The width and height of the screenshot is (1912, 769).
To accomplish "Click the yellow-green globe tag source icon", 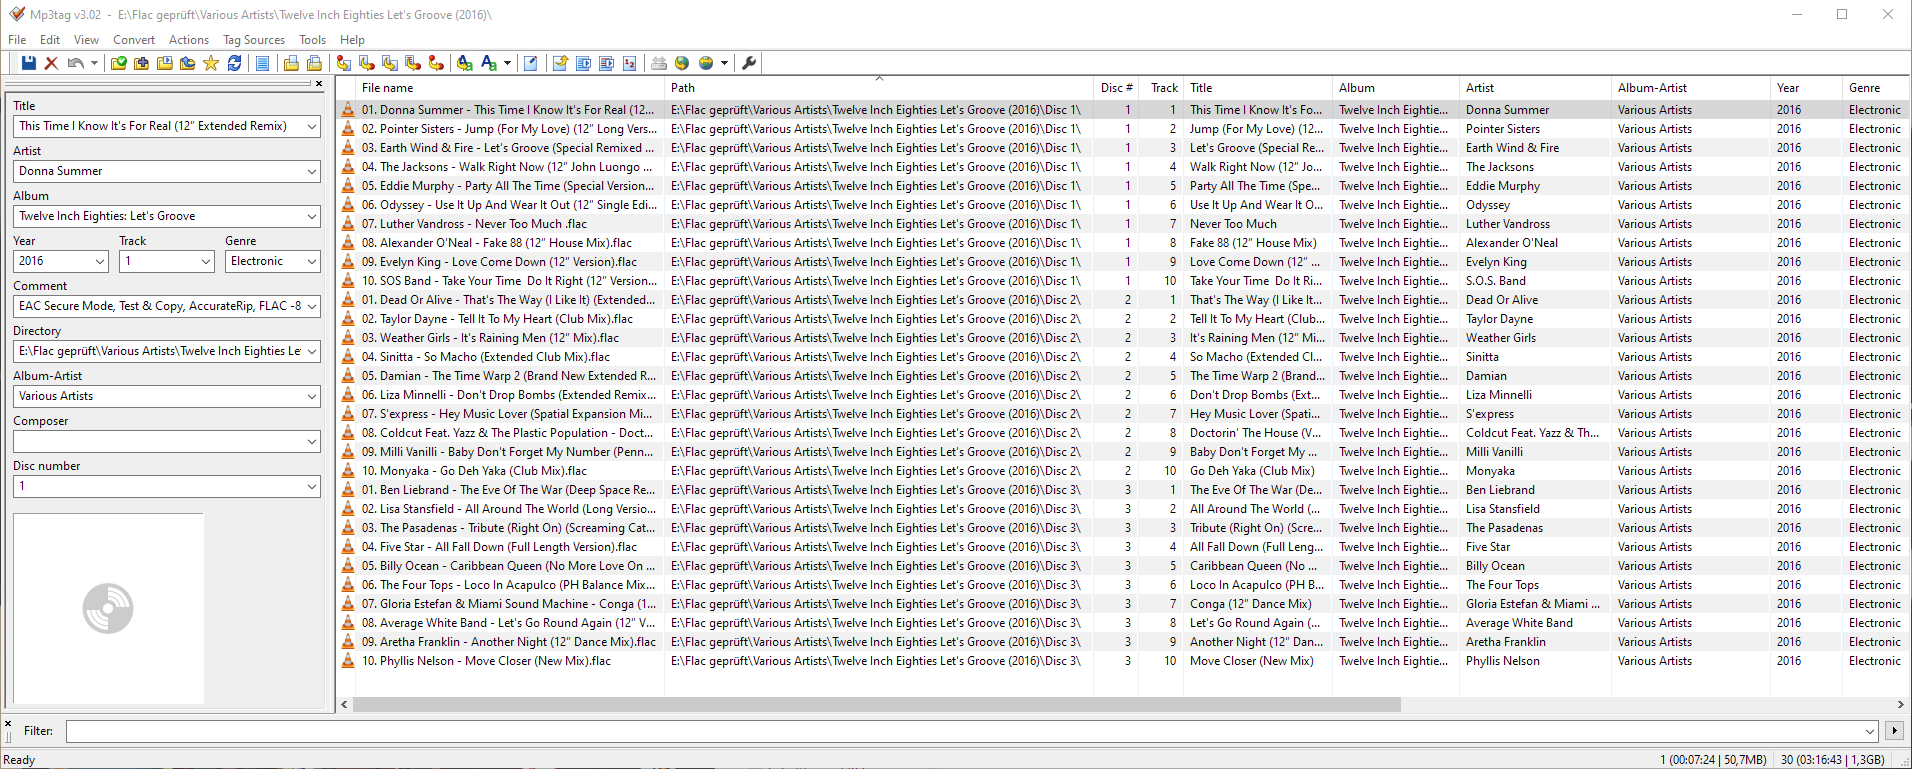I will [x=682, y=63].
